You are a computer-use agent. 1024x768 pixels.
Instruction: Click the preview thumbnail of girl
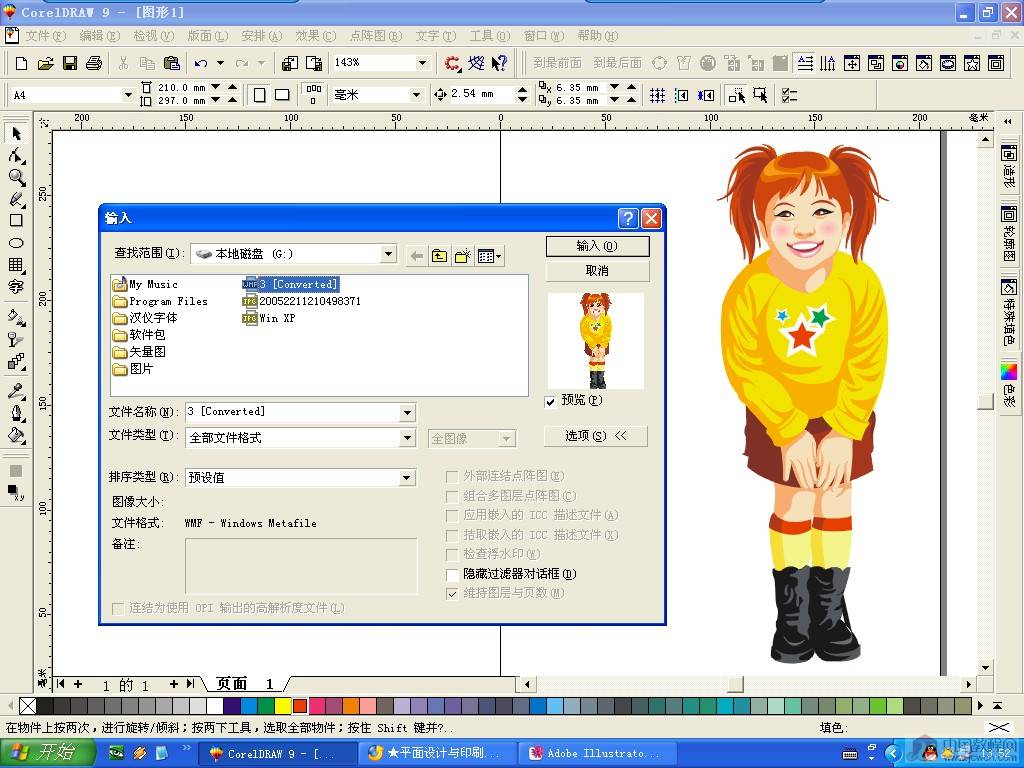coord(596,341)
